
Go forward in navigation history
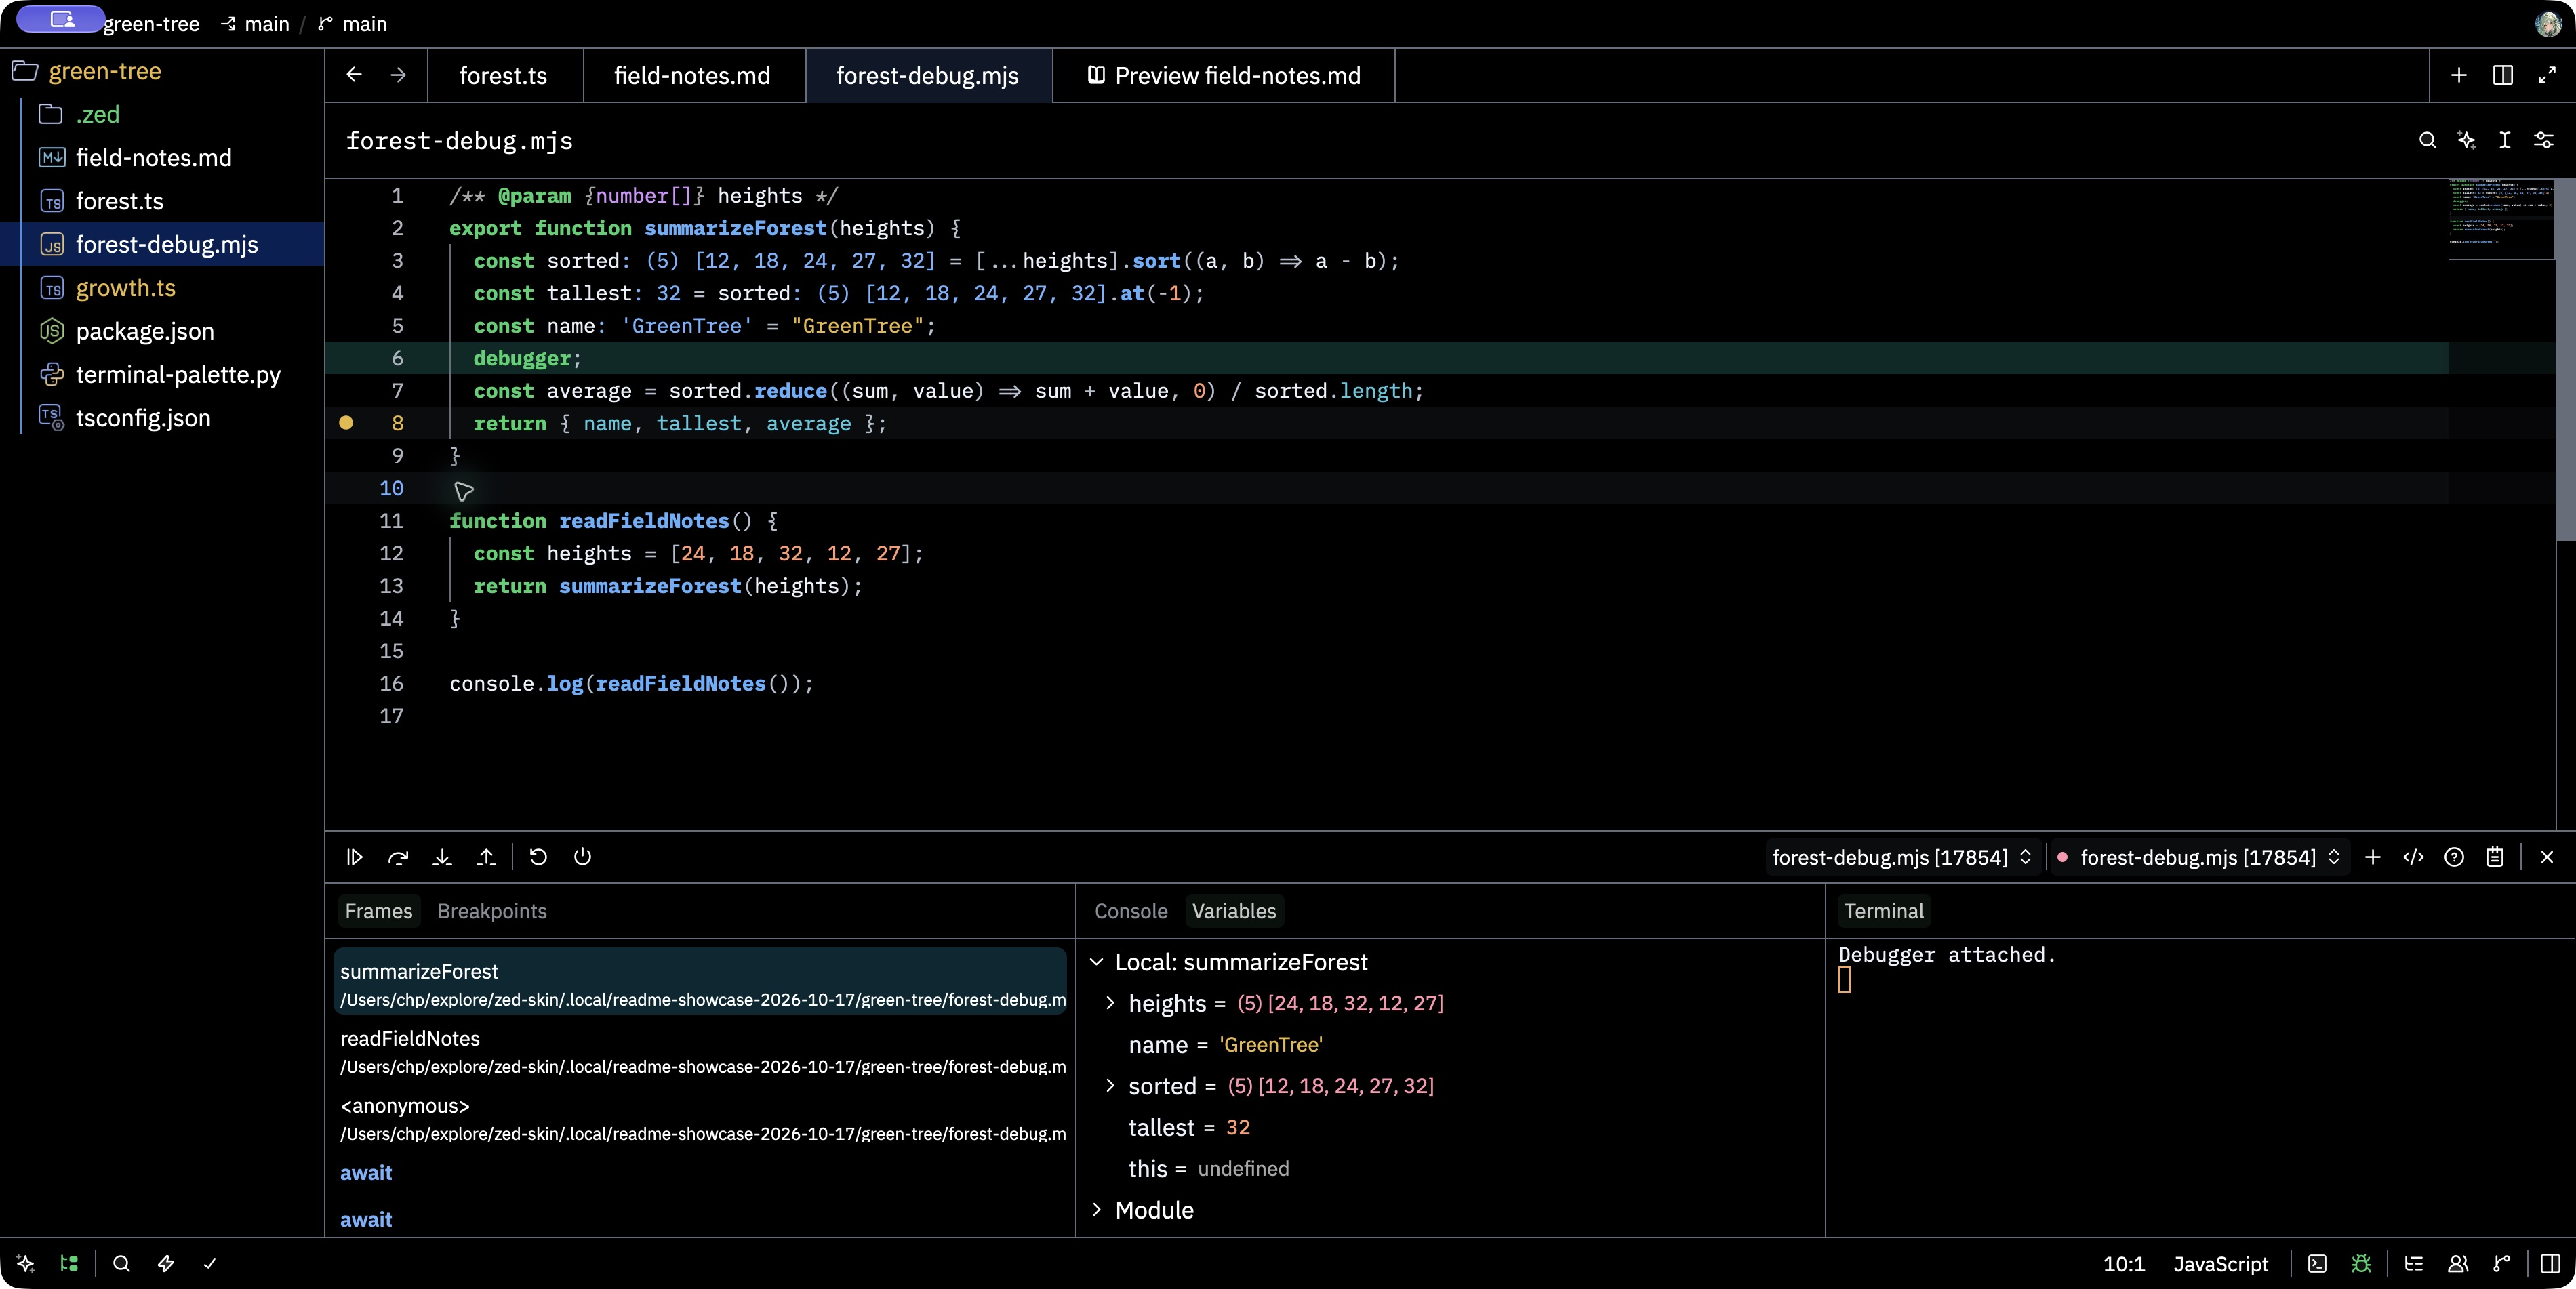point(398,75)
